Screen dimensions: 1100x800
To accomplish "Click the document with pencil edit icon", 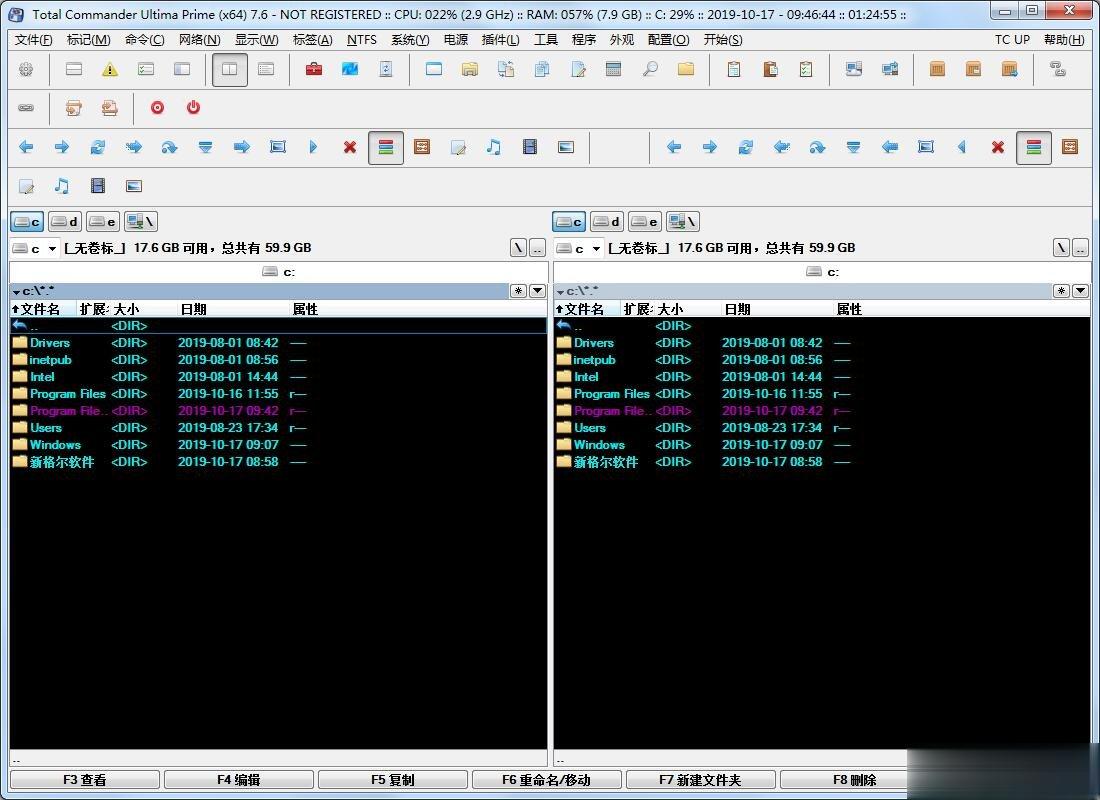I will point(578,69).
